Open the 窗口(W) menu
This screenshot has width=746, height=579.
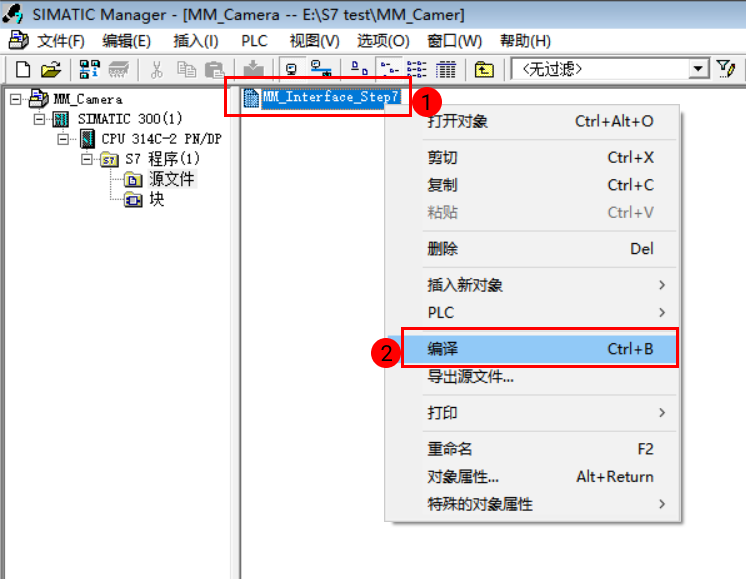(x=454, y=41)
